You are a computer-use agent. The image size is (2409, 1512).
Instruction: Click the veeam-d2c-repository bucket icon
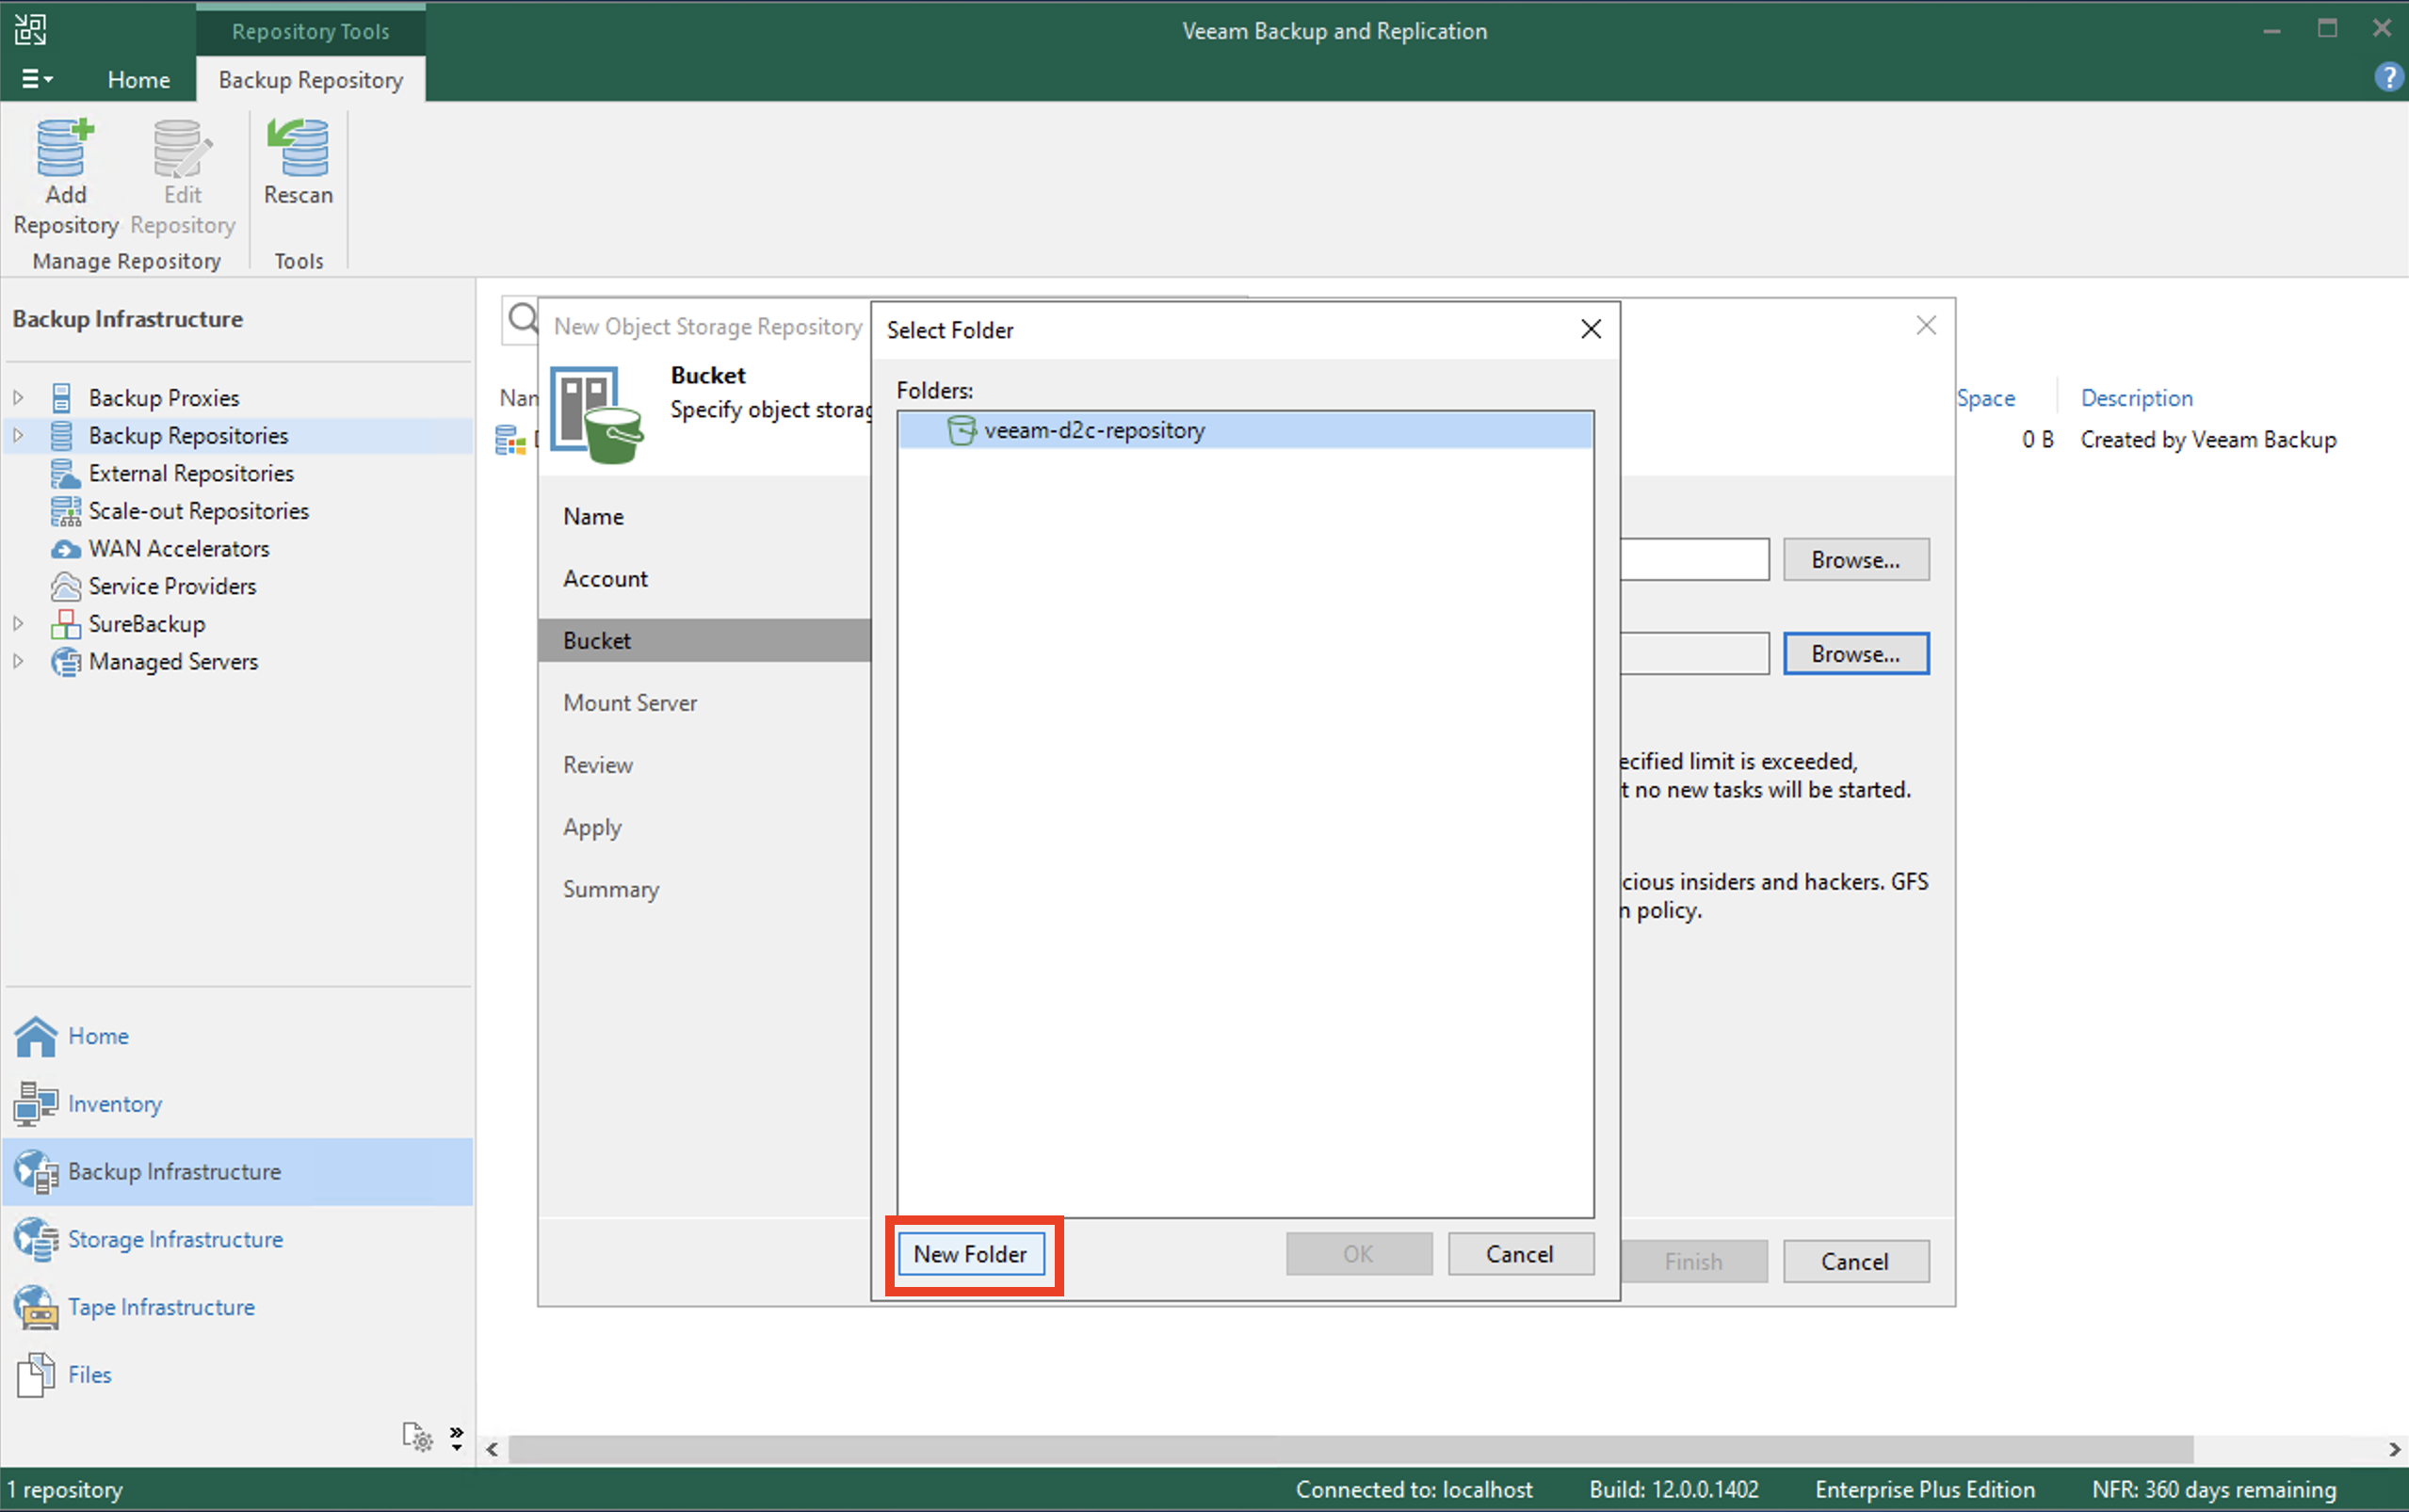[x=961, y=430]
